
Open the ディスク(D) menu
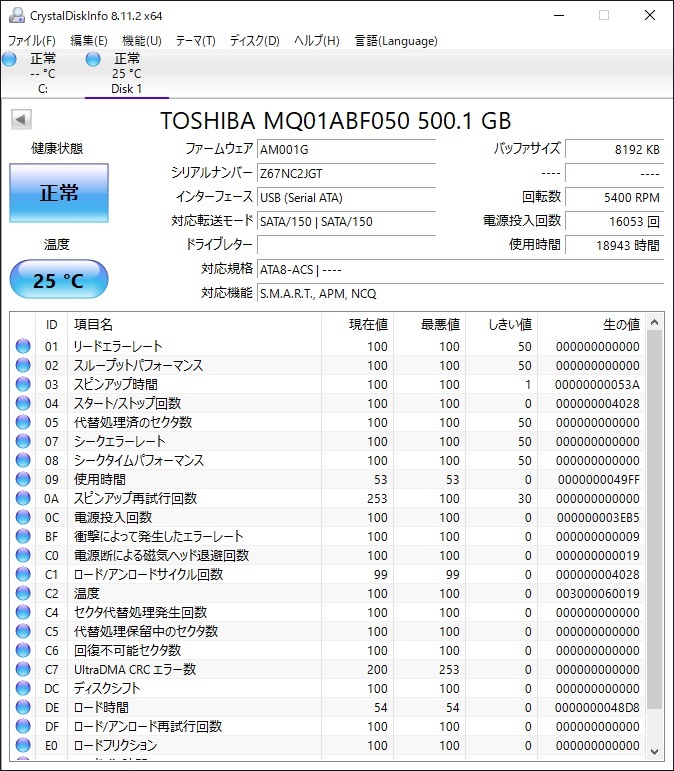click(x=254, y=41)
